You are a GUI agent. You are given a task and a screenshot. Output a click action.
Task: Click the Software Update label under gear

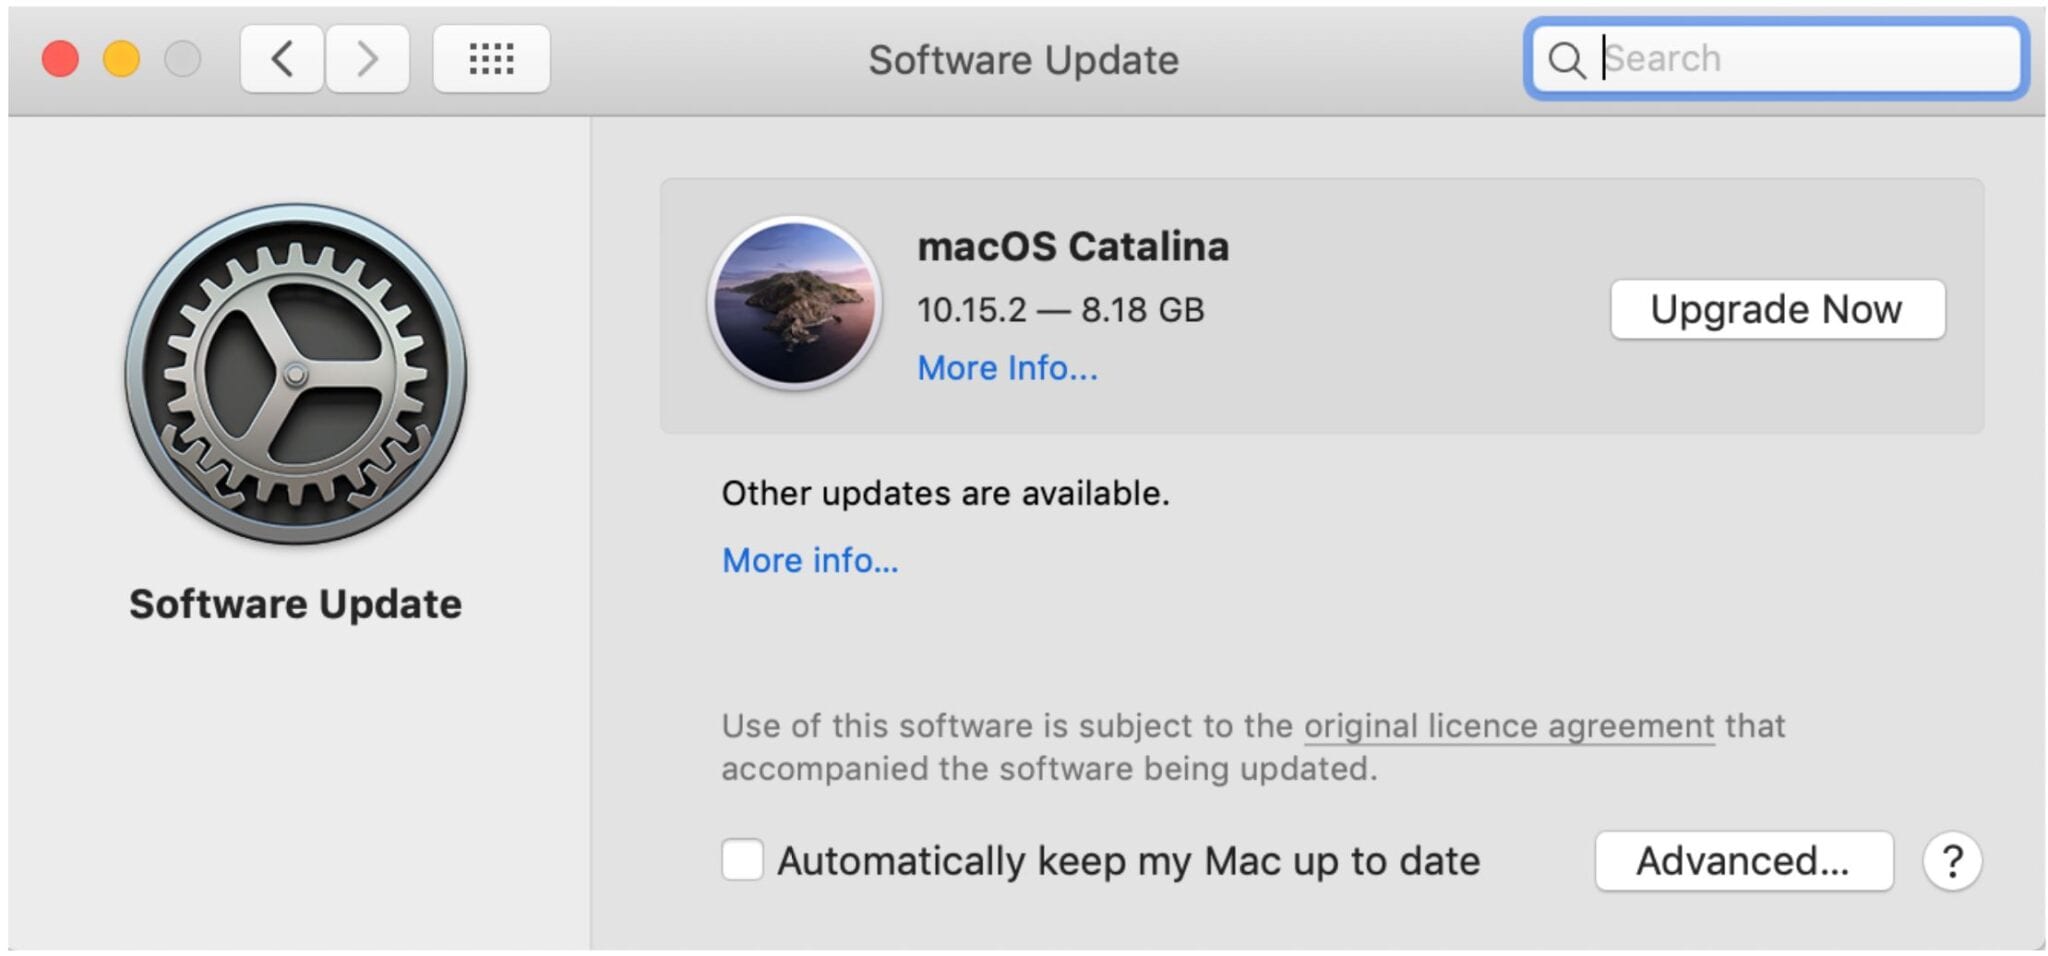coord(296,604)
